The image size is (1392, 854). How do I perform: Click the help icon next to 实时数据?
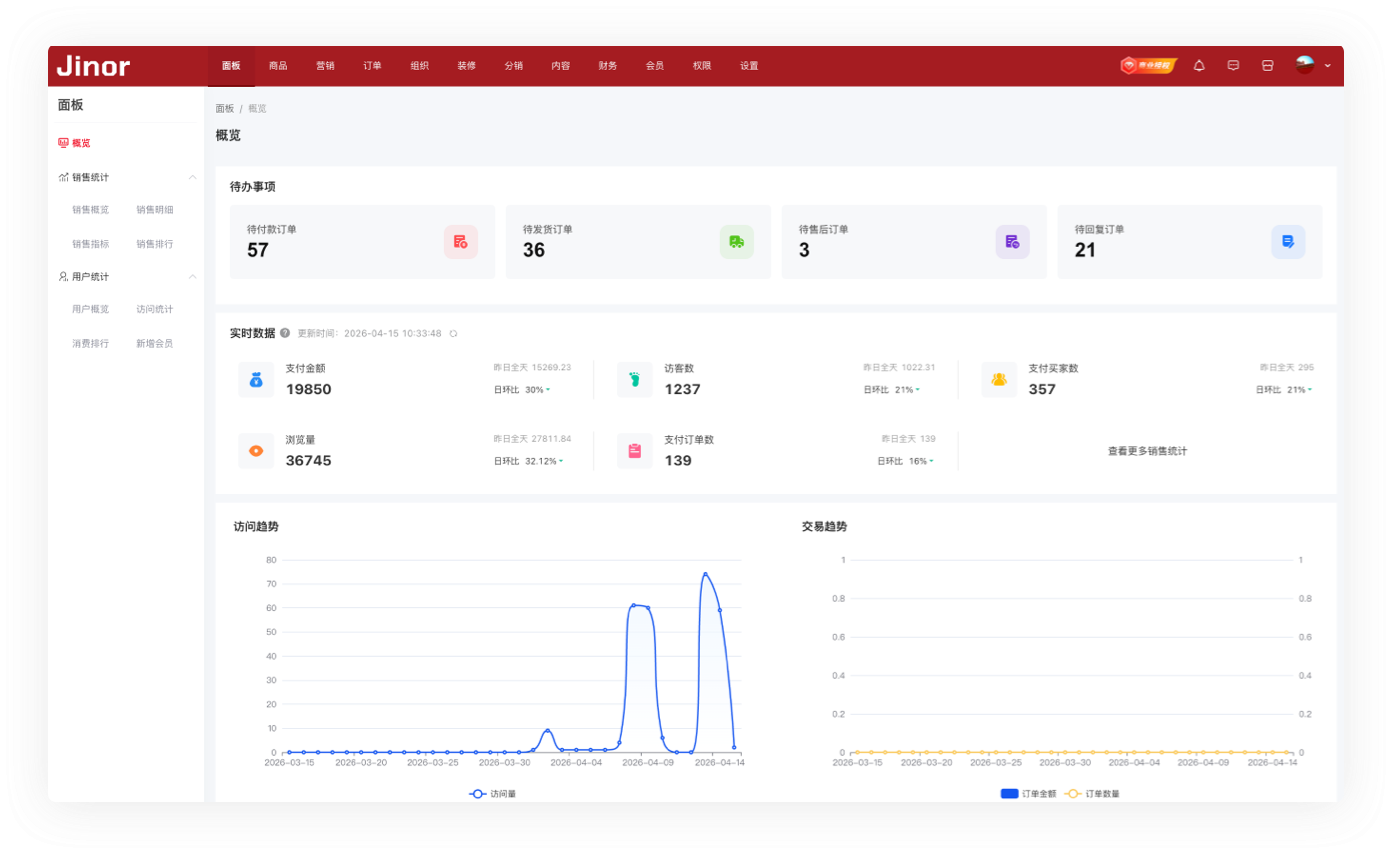(x=285, y=333)
